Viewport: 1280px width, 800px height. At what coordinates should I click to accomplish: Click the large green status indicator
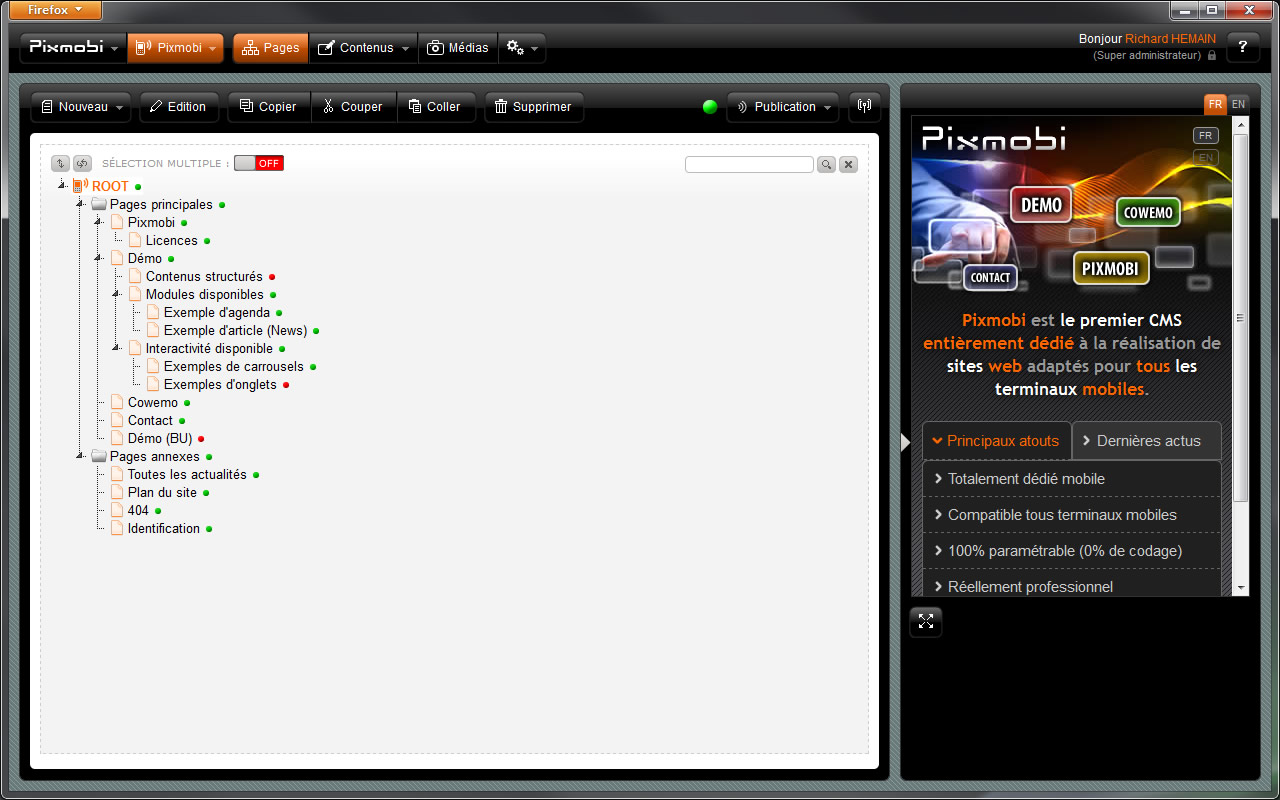point(710,107)
